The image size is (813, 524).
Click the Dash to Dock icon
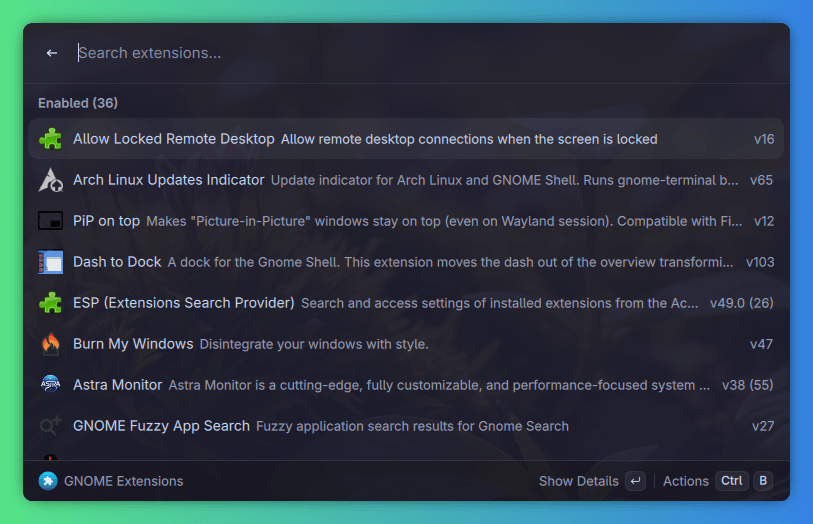50,262
